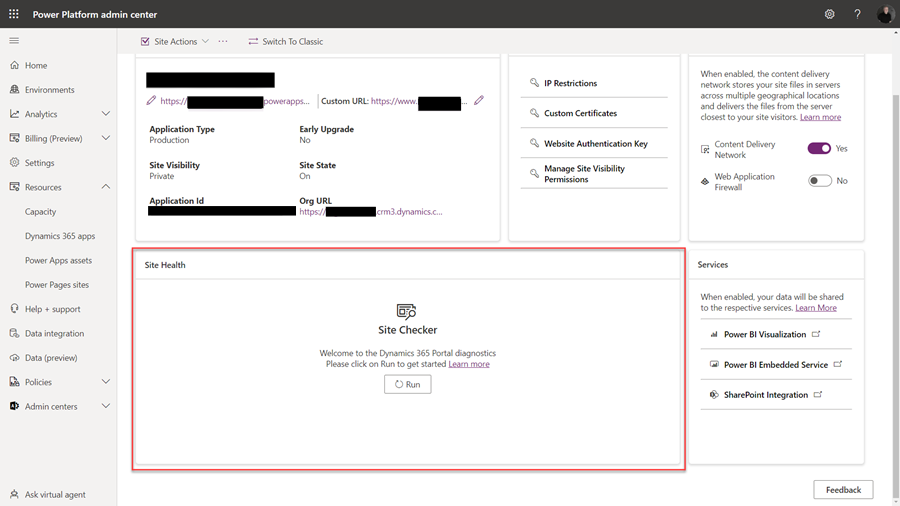900x506 pixels.
Task: Expand the Analytics section chevron
Action: [x=106, y=114]
